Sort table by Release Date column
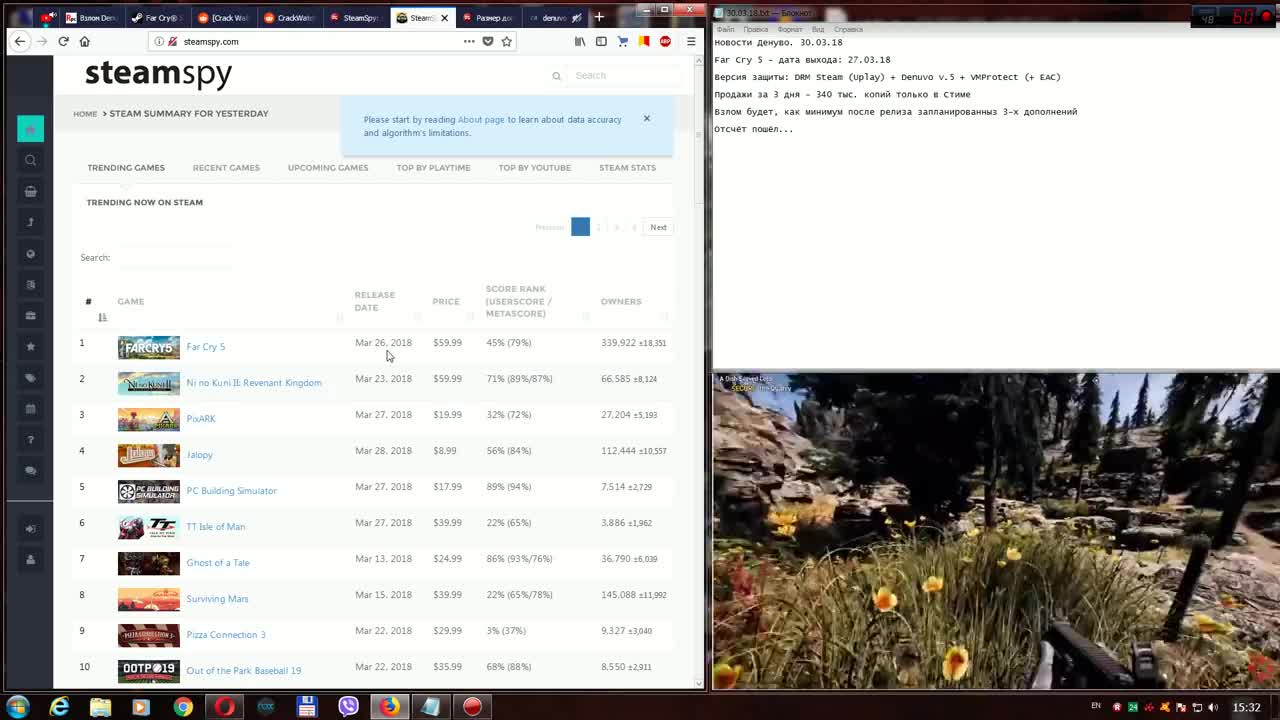 tap(384, 301)
